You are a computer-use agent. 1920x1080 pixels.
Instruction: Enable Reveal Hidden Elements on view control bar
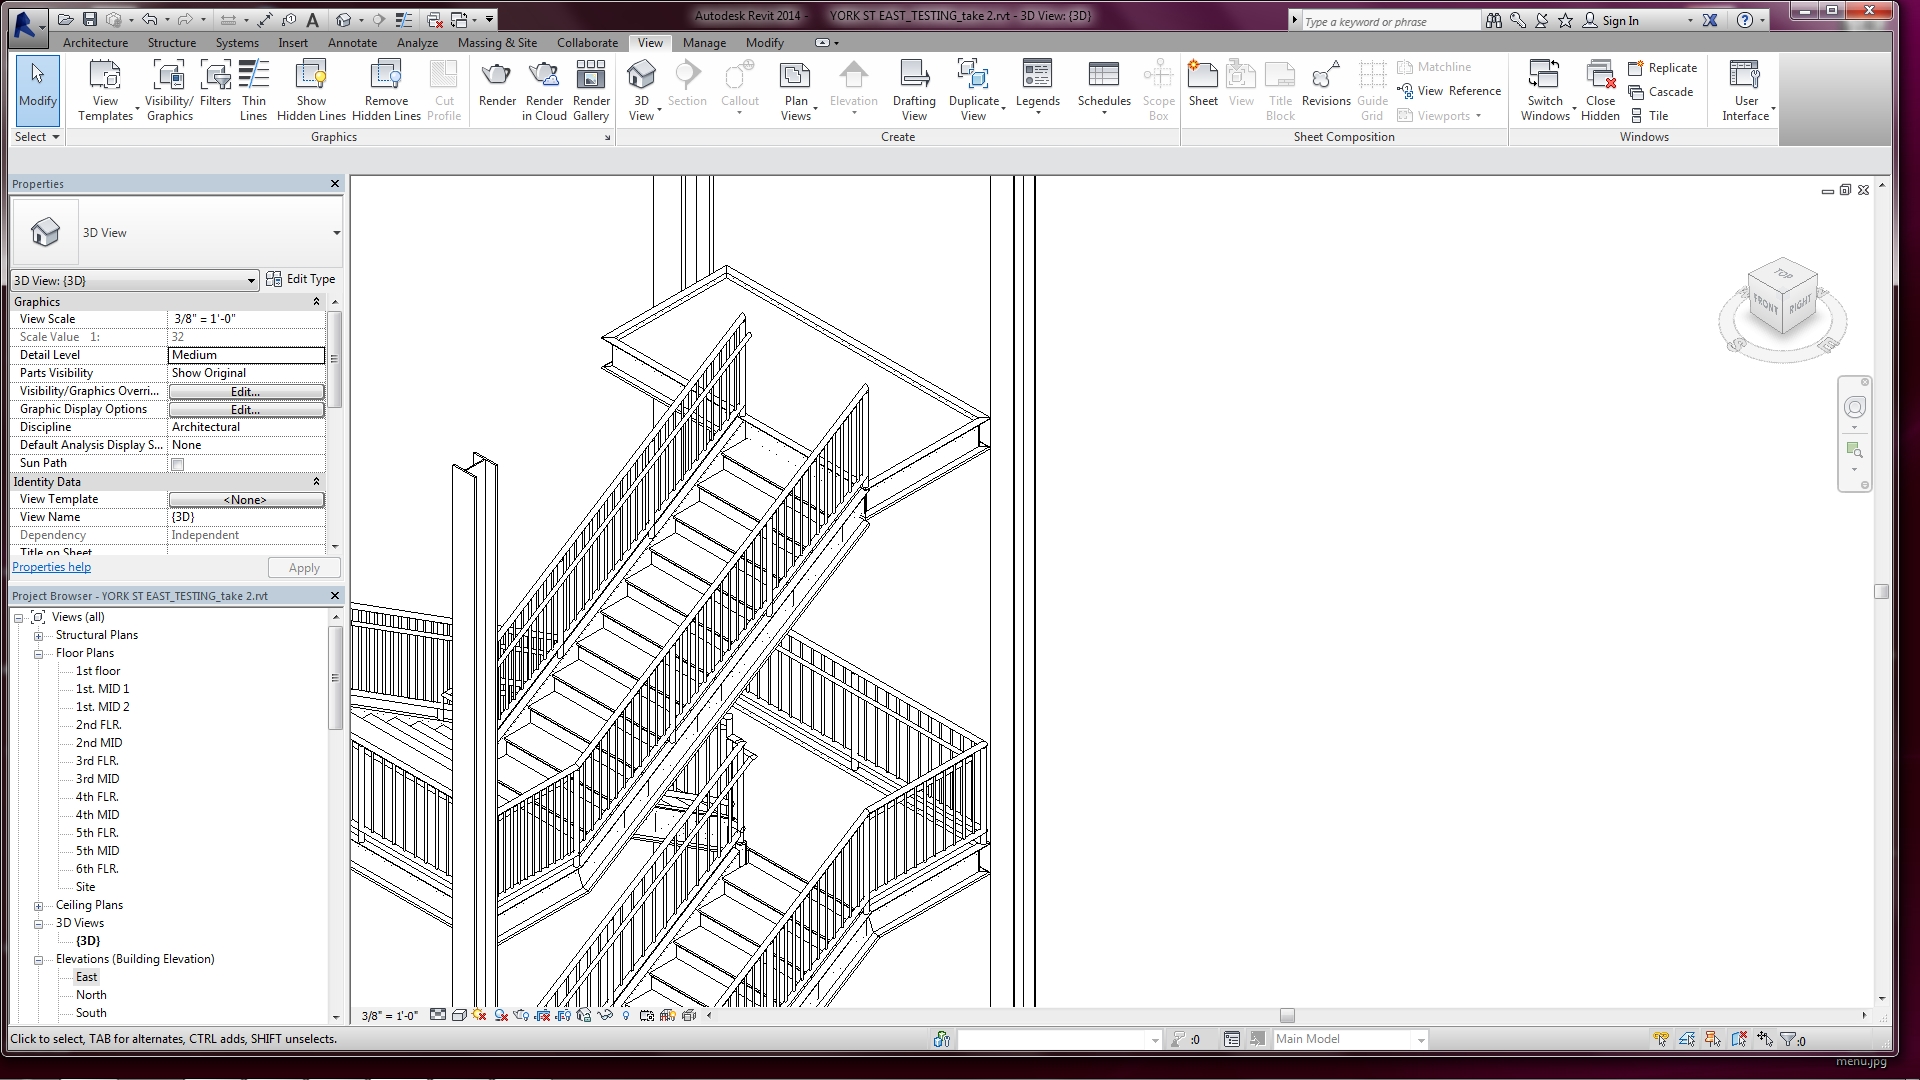coord(627,1015)
